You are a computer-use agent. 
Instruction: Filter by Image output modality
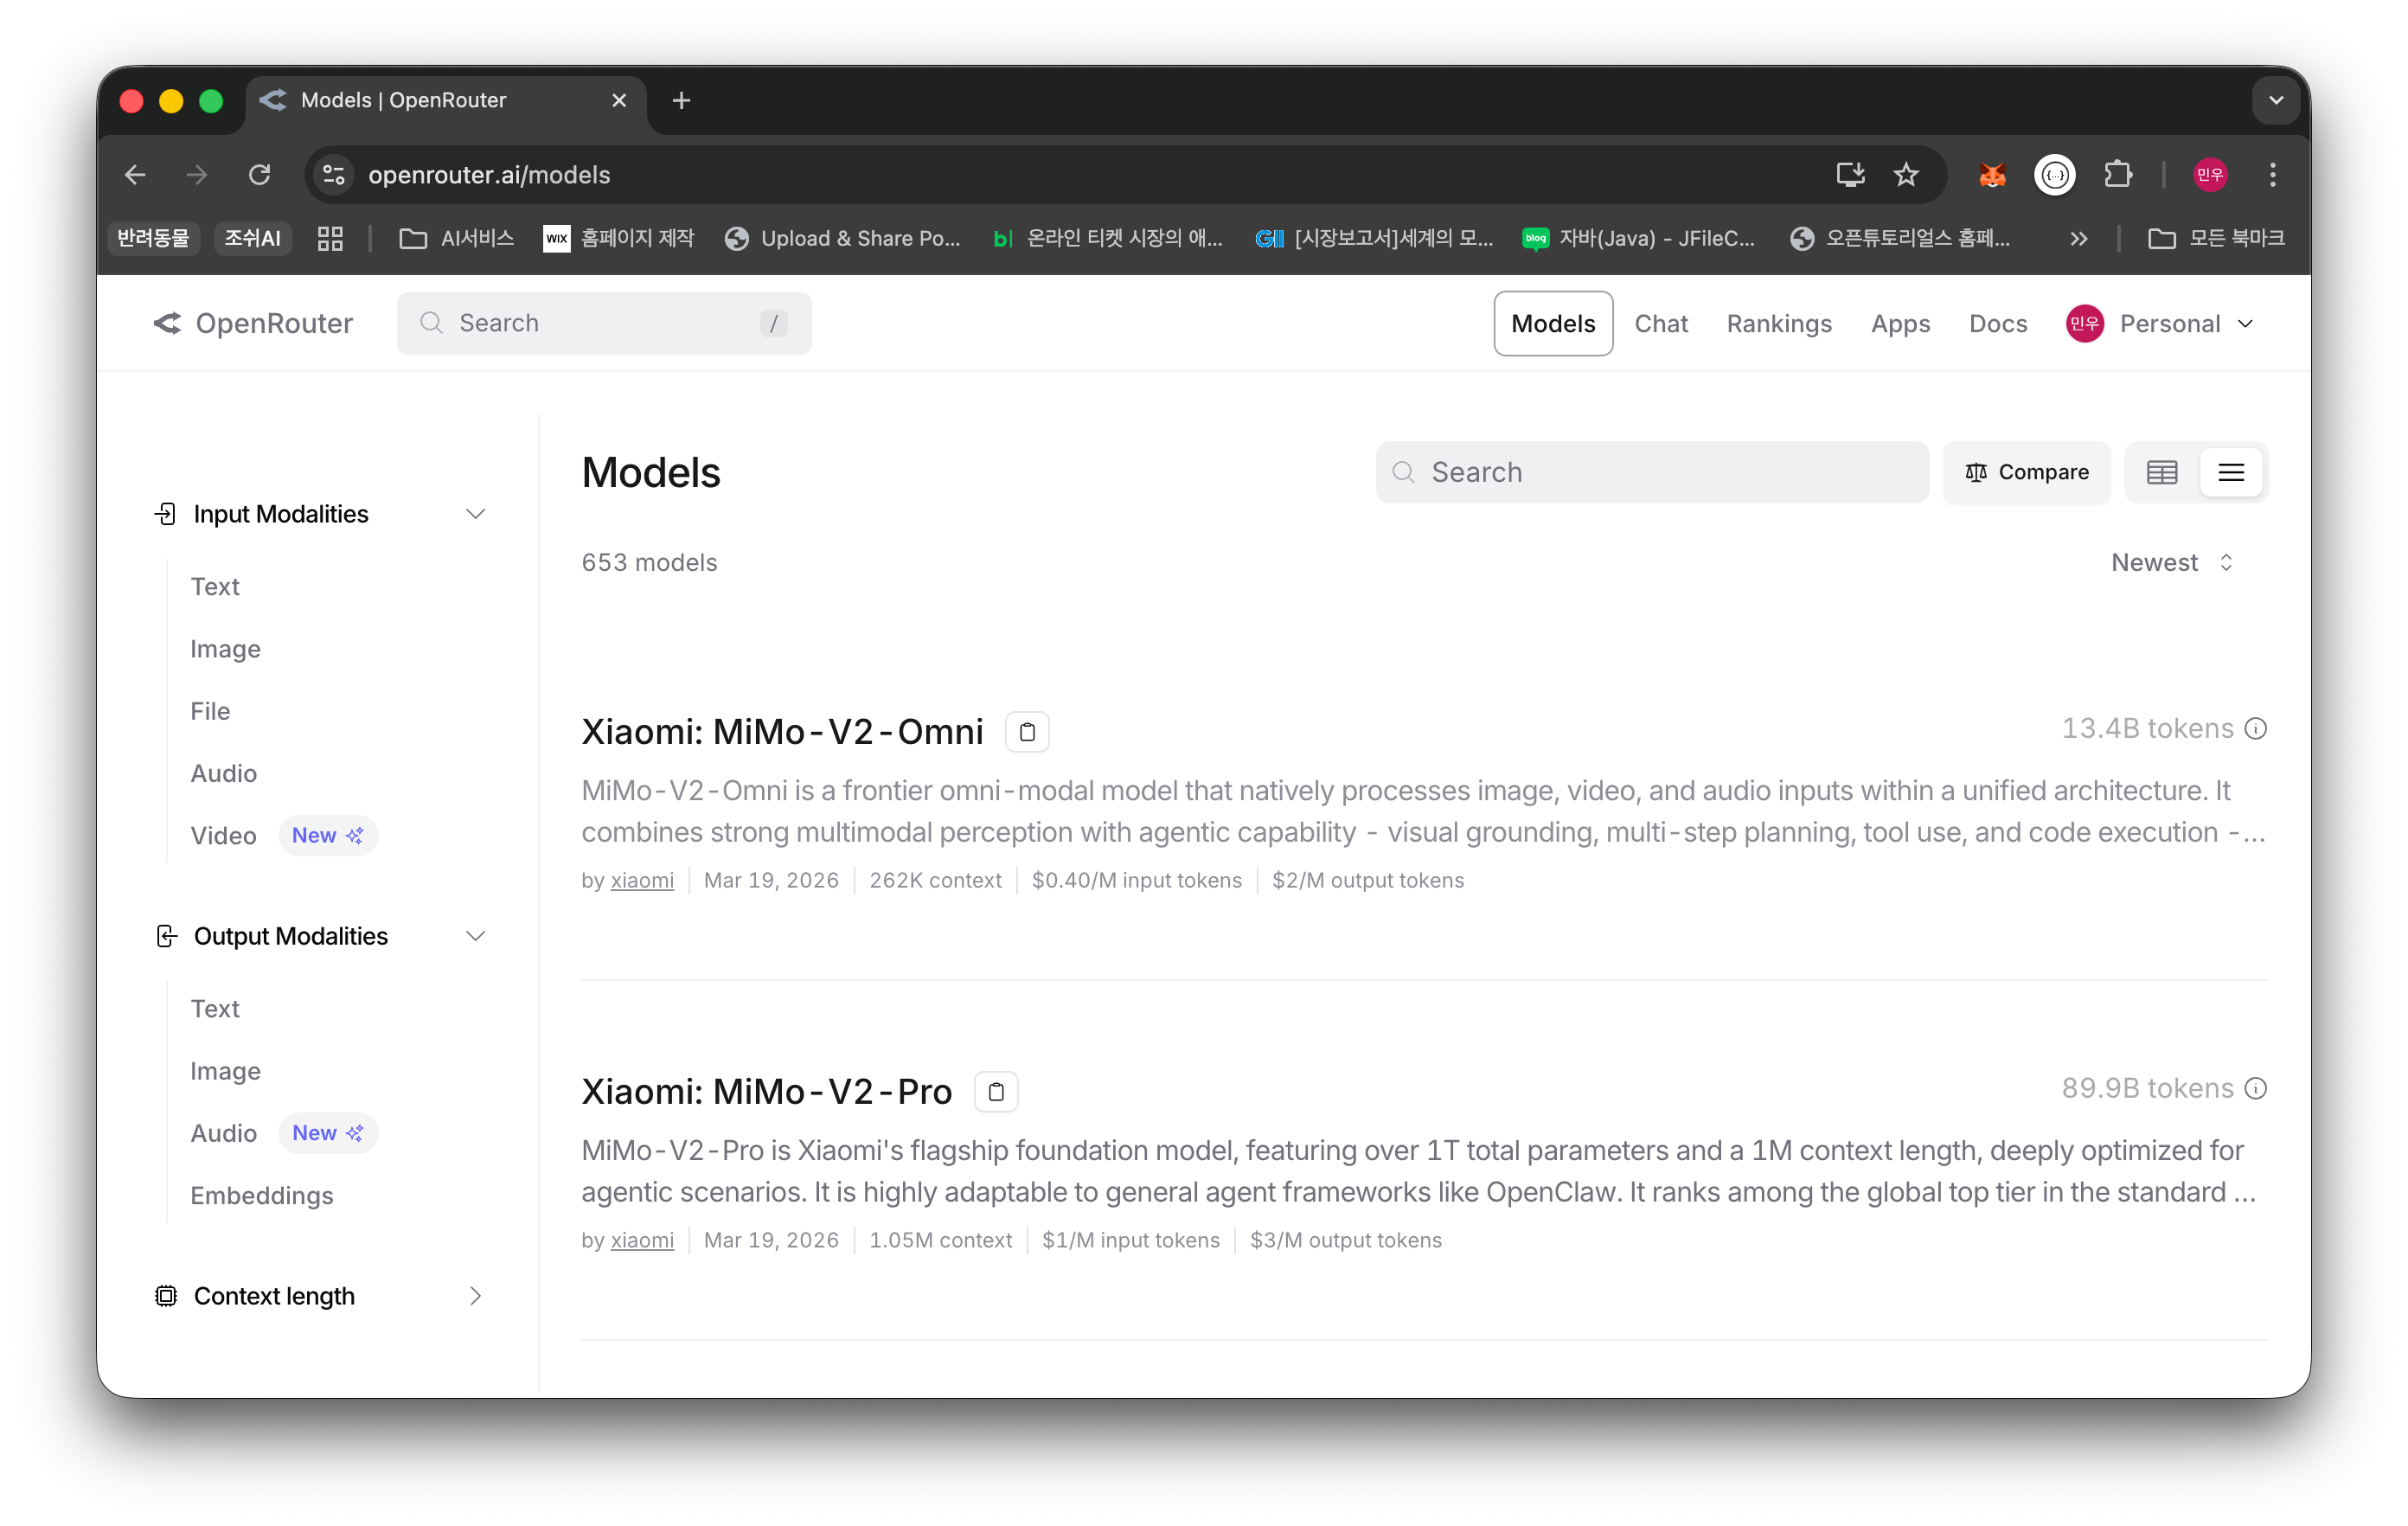coord(225,1071)
